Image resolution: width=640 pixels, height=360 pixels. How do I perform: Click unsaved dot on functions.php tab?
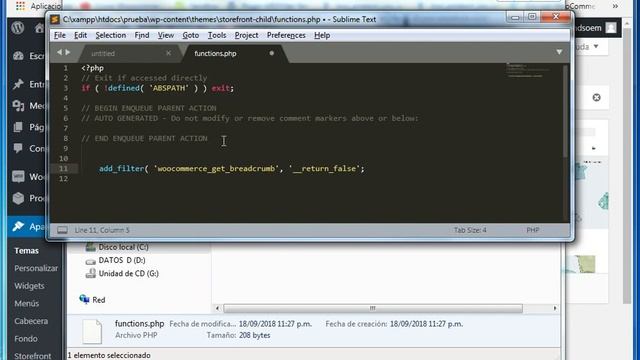271,53
